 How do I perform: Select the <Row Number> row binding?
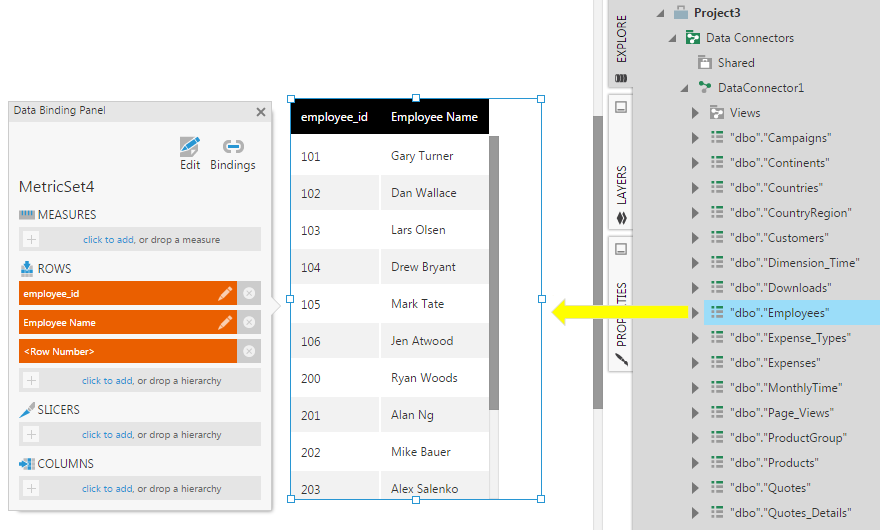[x=128, y=351]
